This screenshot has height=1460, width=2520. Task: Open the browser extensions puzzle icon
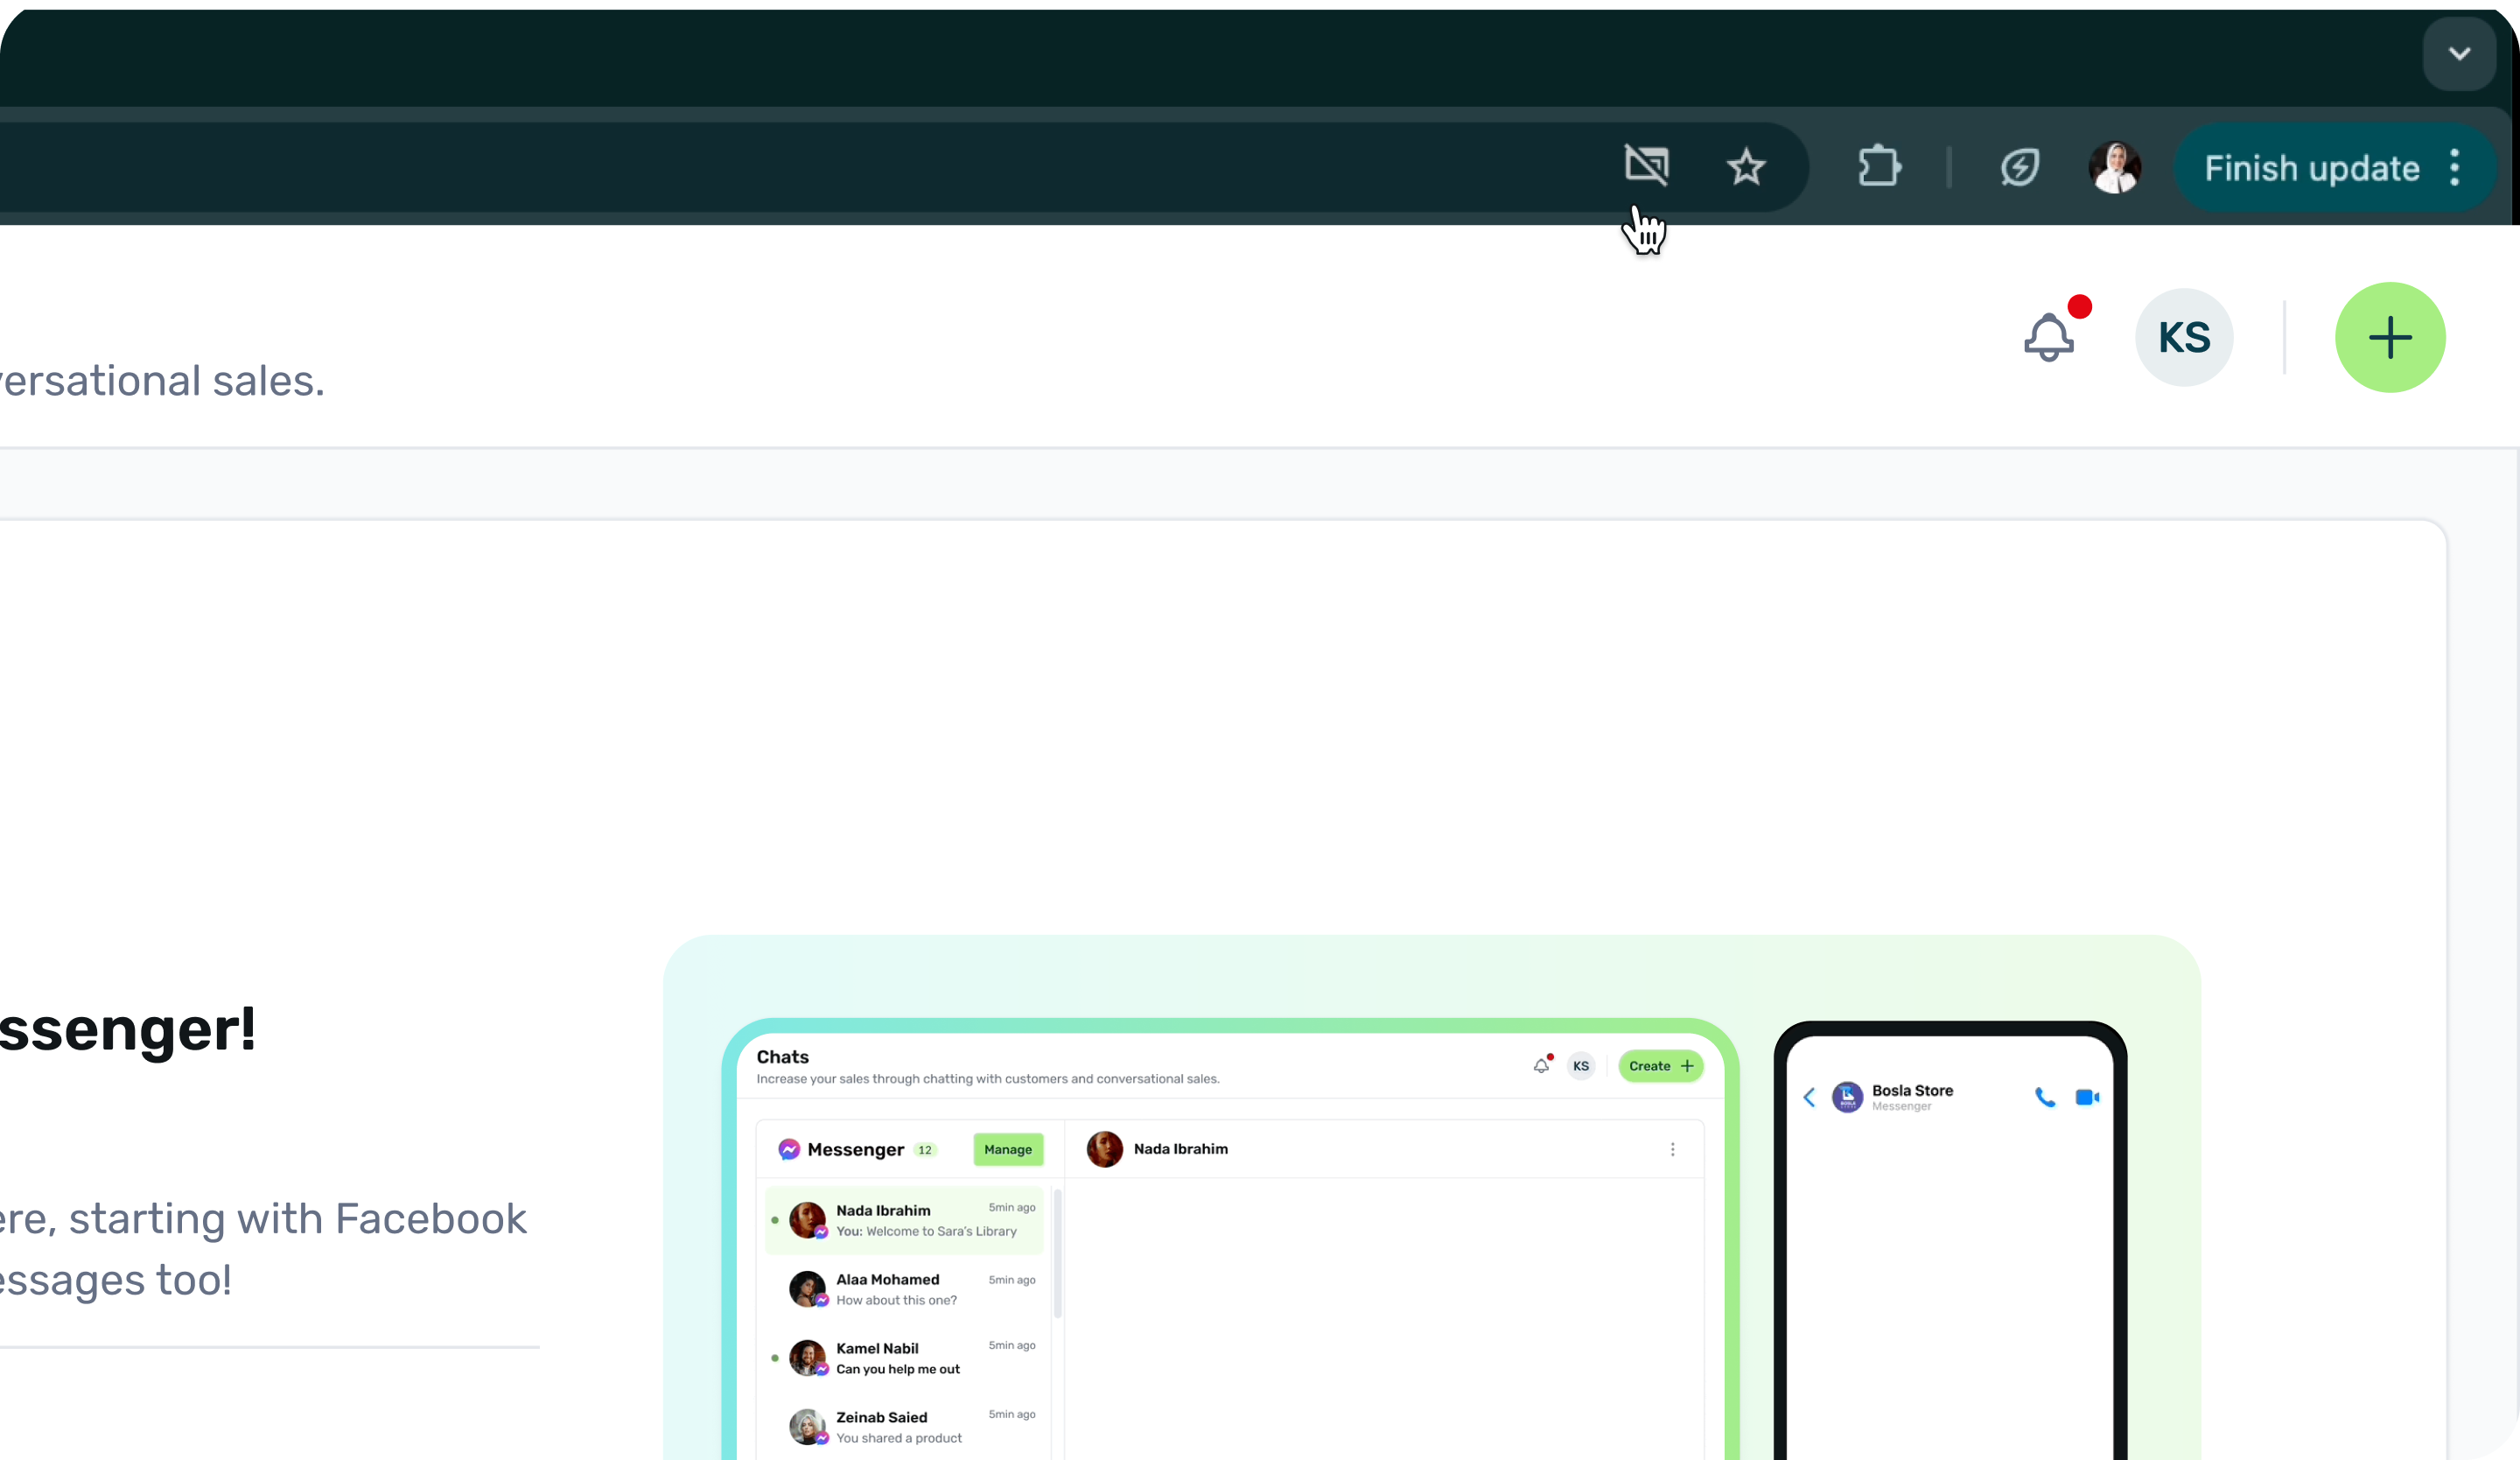[x=1879, y=167]
